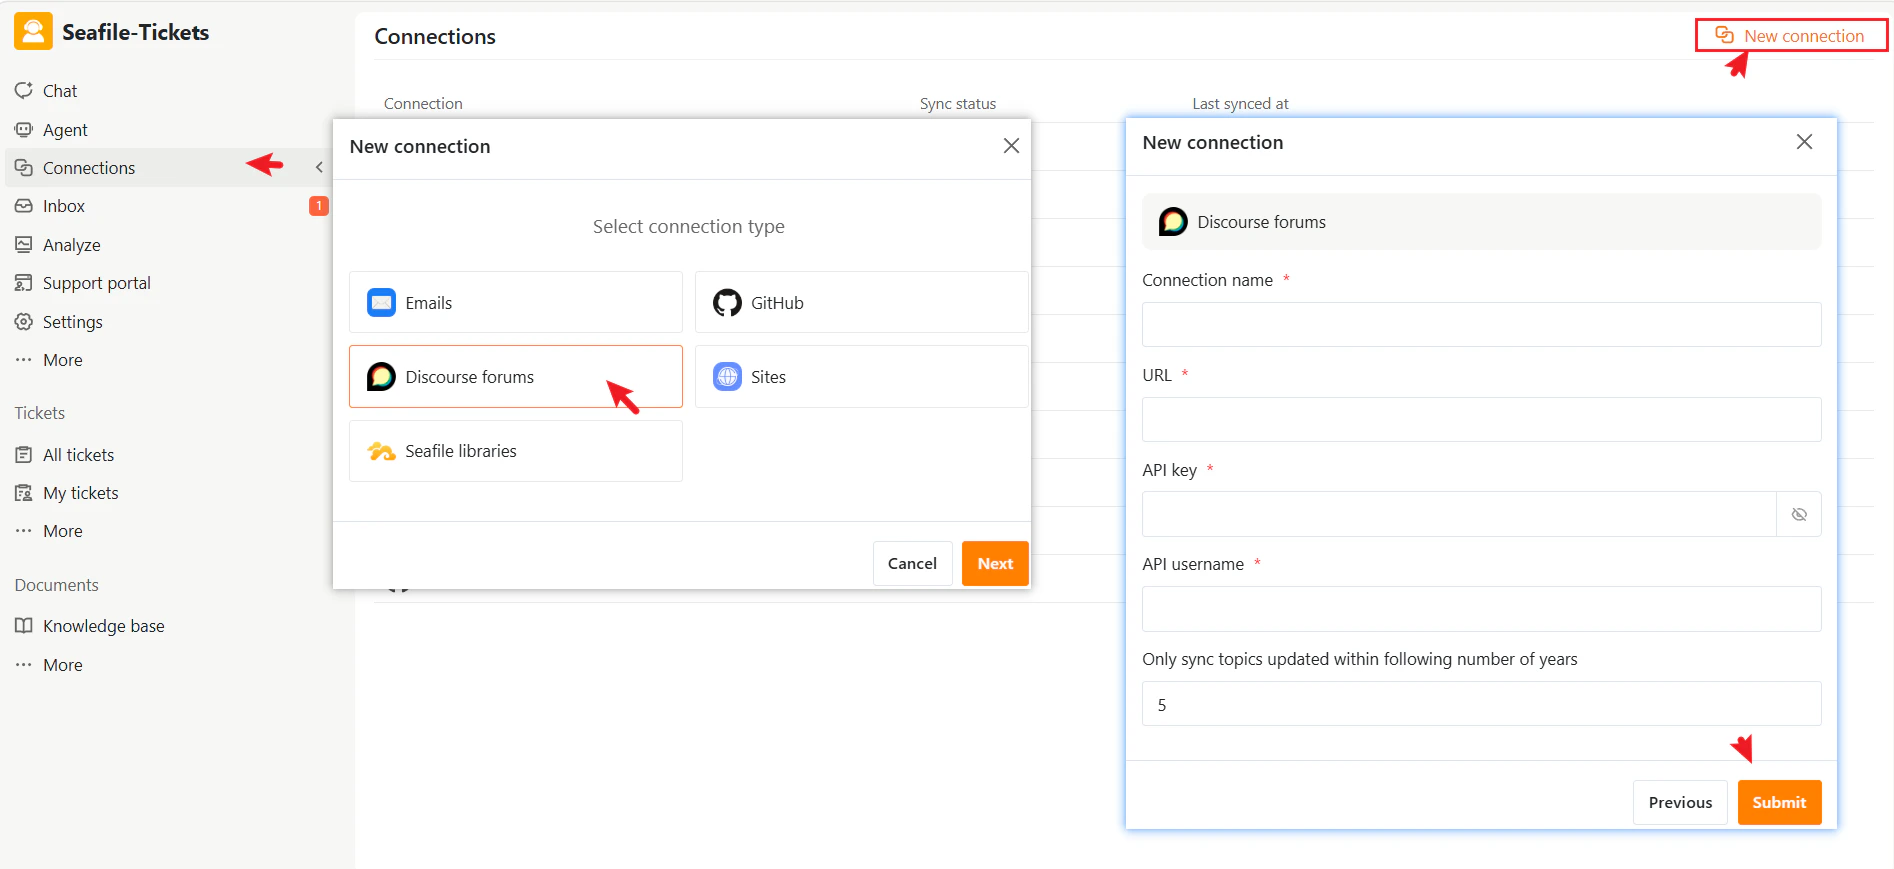Close the Select connection type dialog
Screen dimensions: 1894x869
point(1011,146)
